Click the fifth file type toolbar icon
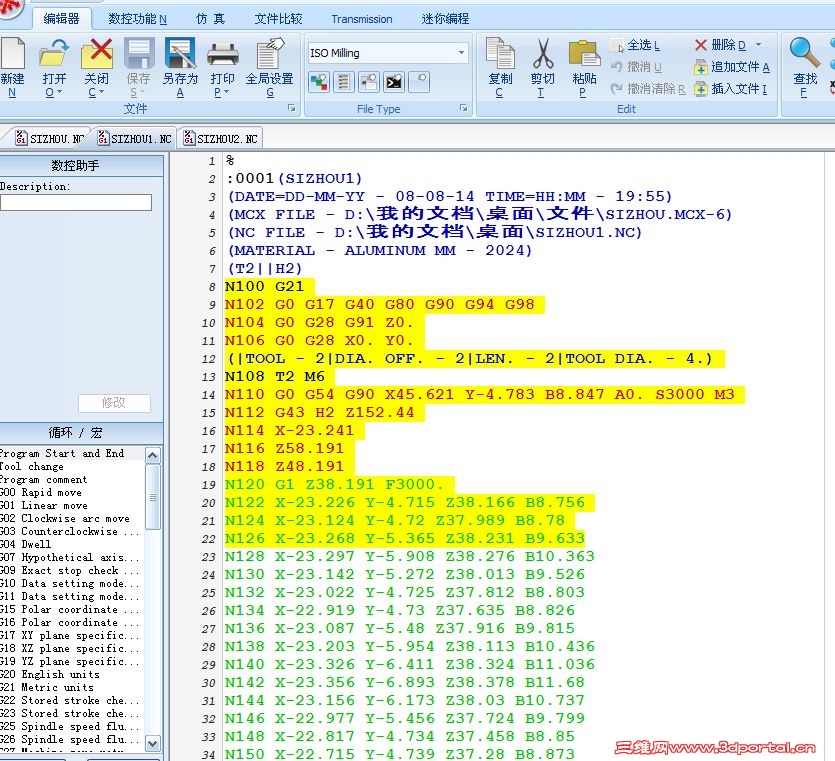The image size is (835, 761). [x=420, y=82]
